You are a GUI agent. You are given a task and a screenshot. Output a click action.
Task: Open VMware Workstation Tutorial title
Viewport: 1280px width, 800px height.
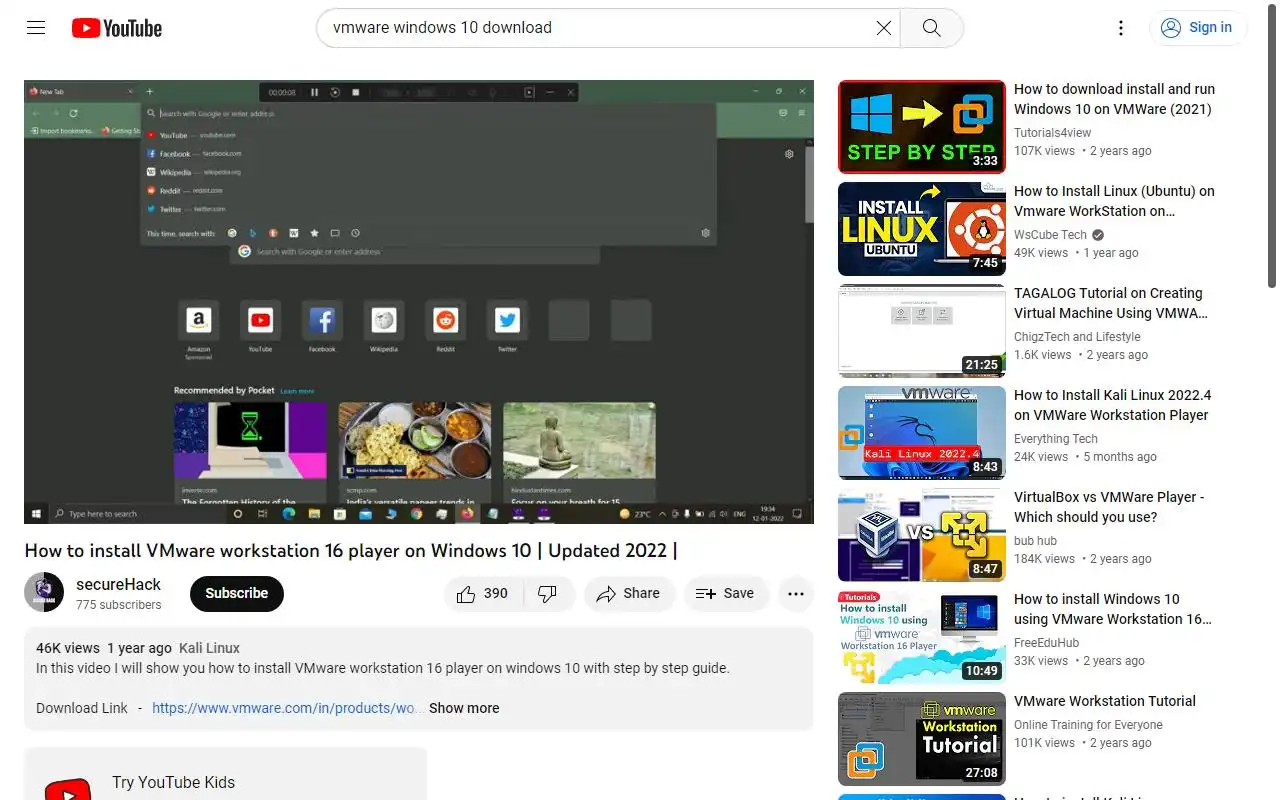1105,701
